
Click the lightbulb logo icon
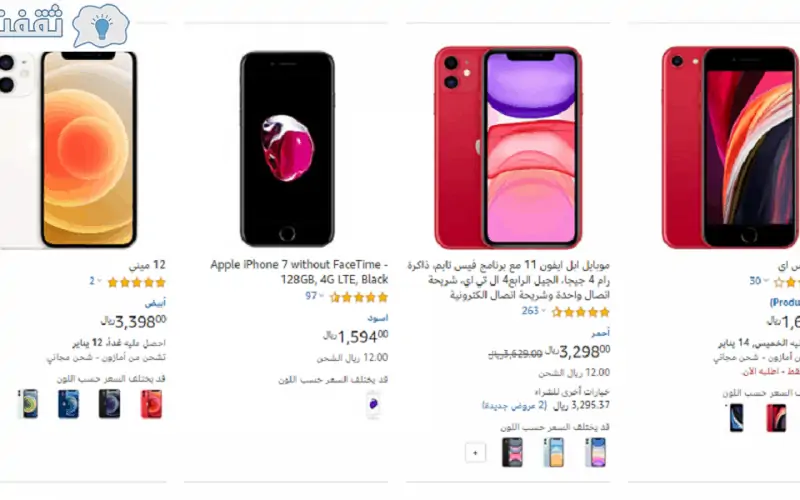(101, 25)
